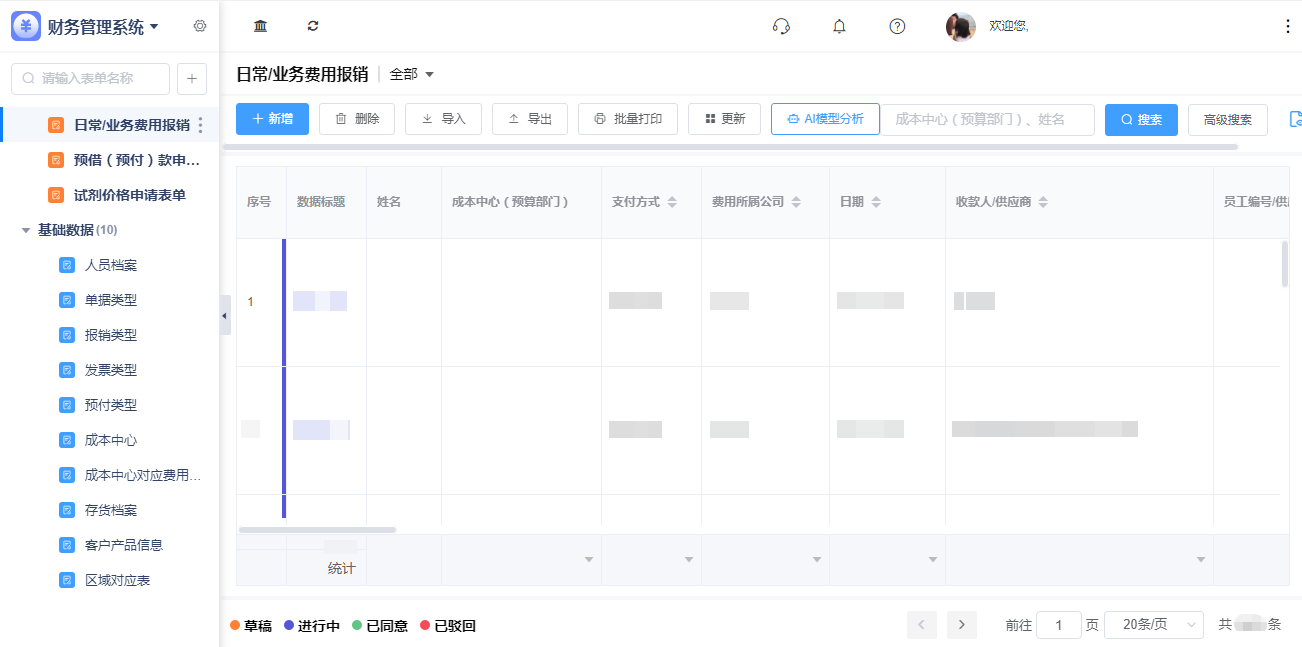The width and height of the screenshot is (1302, 647).
Task: Focus the 前往 page number input
Action: 1059,625
